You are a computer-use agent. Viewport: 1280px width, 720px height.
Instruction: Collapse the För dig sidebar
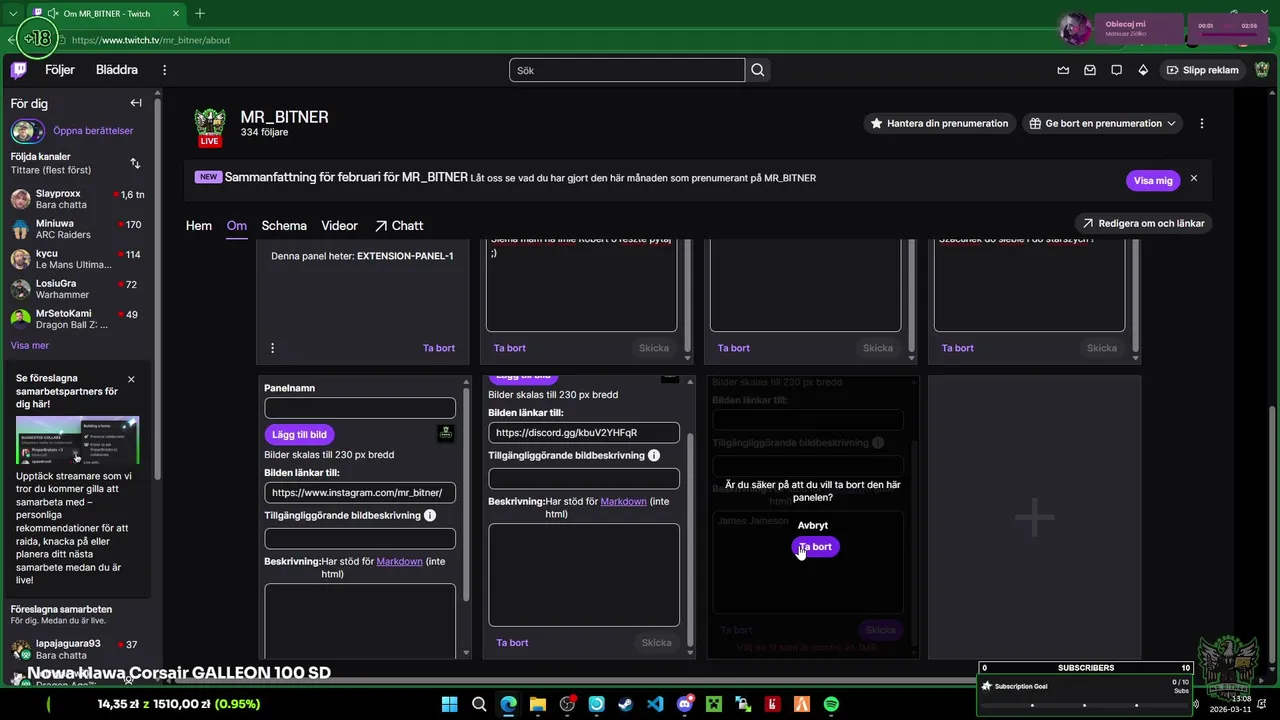click(136, 103)
